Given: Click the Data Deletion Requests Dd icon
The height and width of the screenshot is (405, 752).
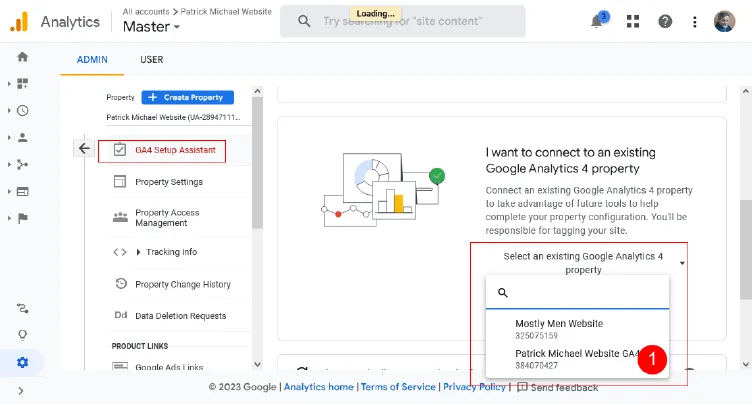Looking at the screenshot, I should click(x=121, y=315).
